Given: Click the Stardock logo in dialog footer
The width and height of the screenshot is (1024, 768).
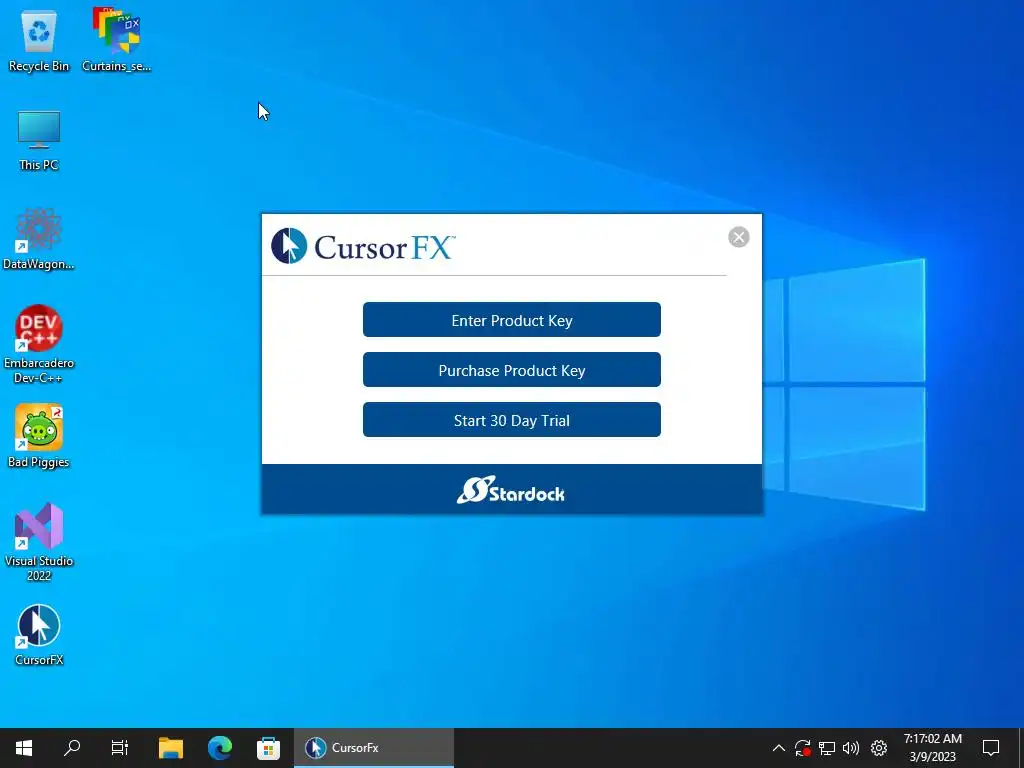Looking at the screenshot, I should click(x=511, y=490).
